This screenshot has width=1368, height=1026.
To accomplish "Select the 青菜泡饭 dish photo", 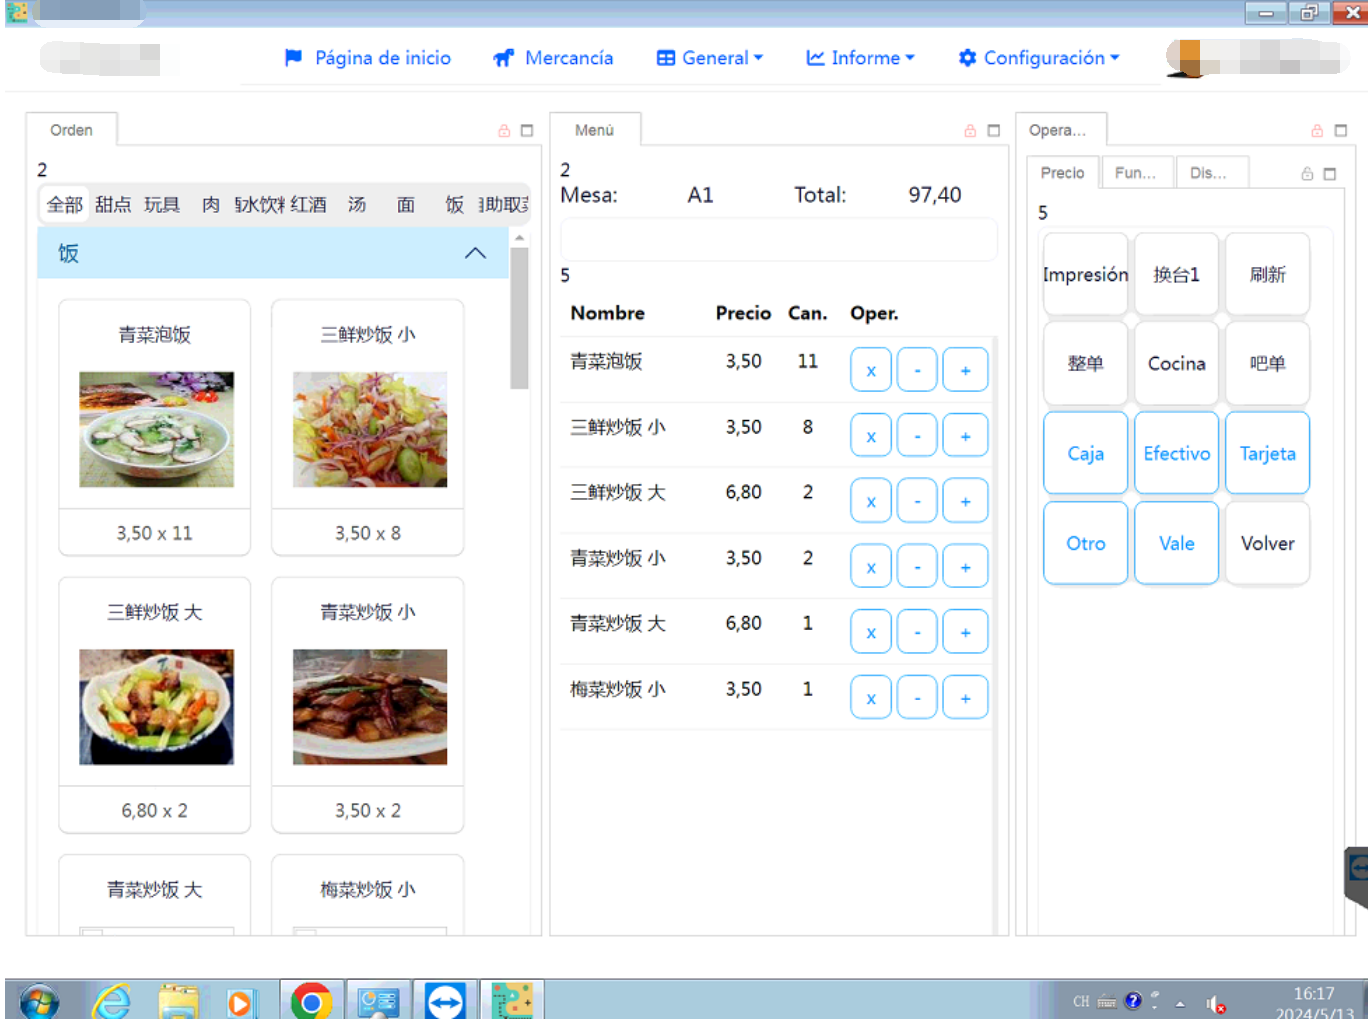I will coord(157,430).
